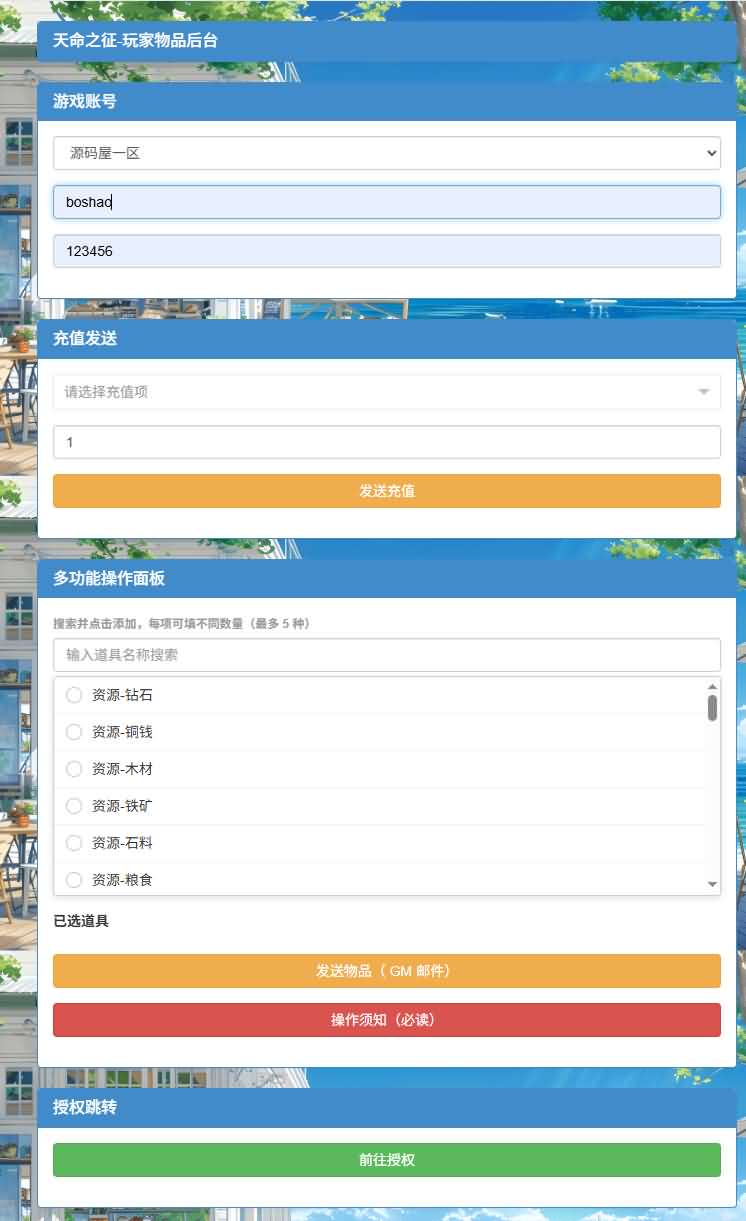This screenshot has width=746, height=1221.
Task: Click the item list scrollbar up arrow
Action: pyautogui.click(x=712, y=686)
